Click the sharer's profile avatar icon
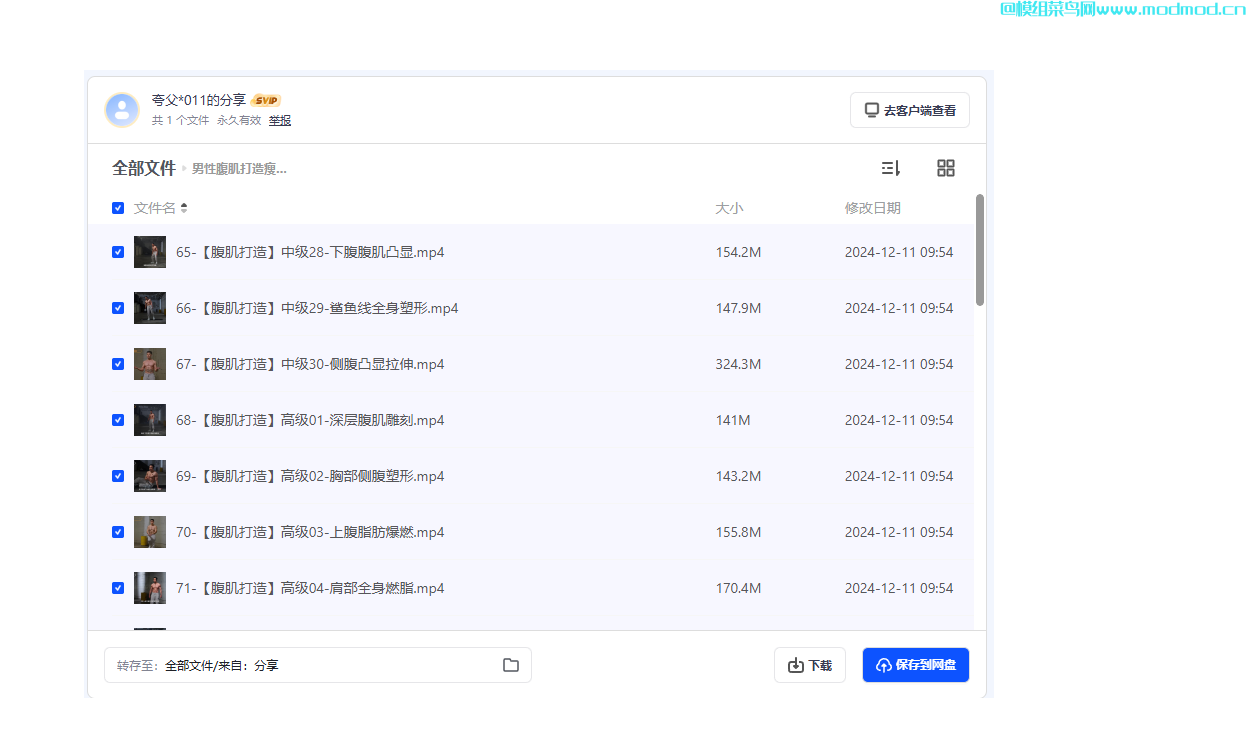Viewport: 1246px width, 749px height. (x=122, y=110)
